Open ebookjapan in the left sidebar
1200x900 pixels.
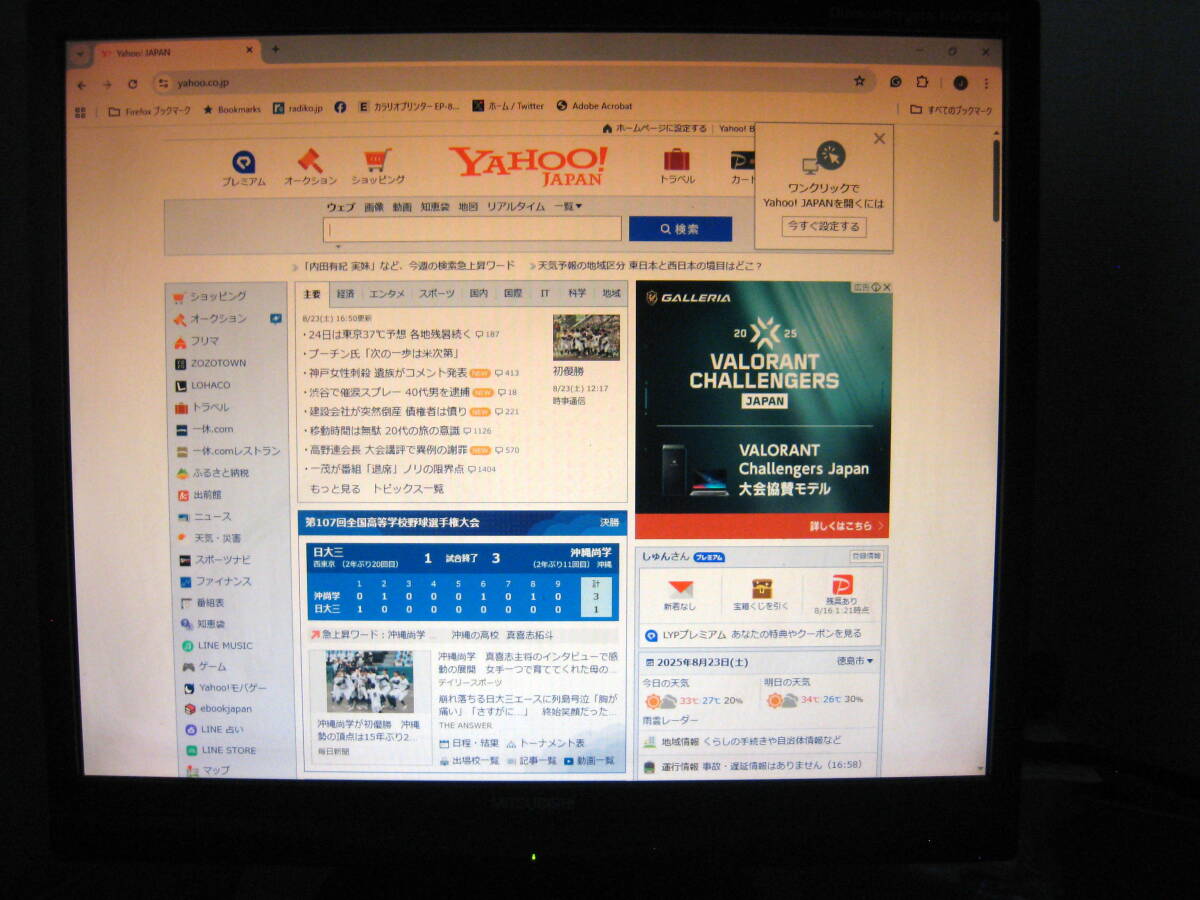(x=218, y=708)
